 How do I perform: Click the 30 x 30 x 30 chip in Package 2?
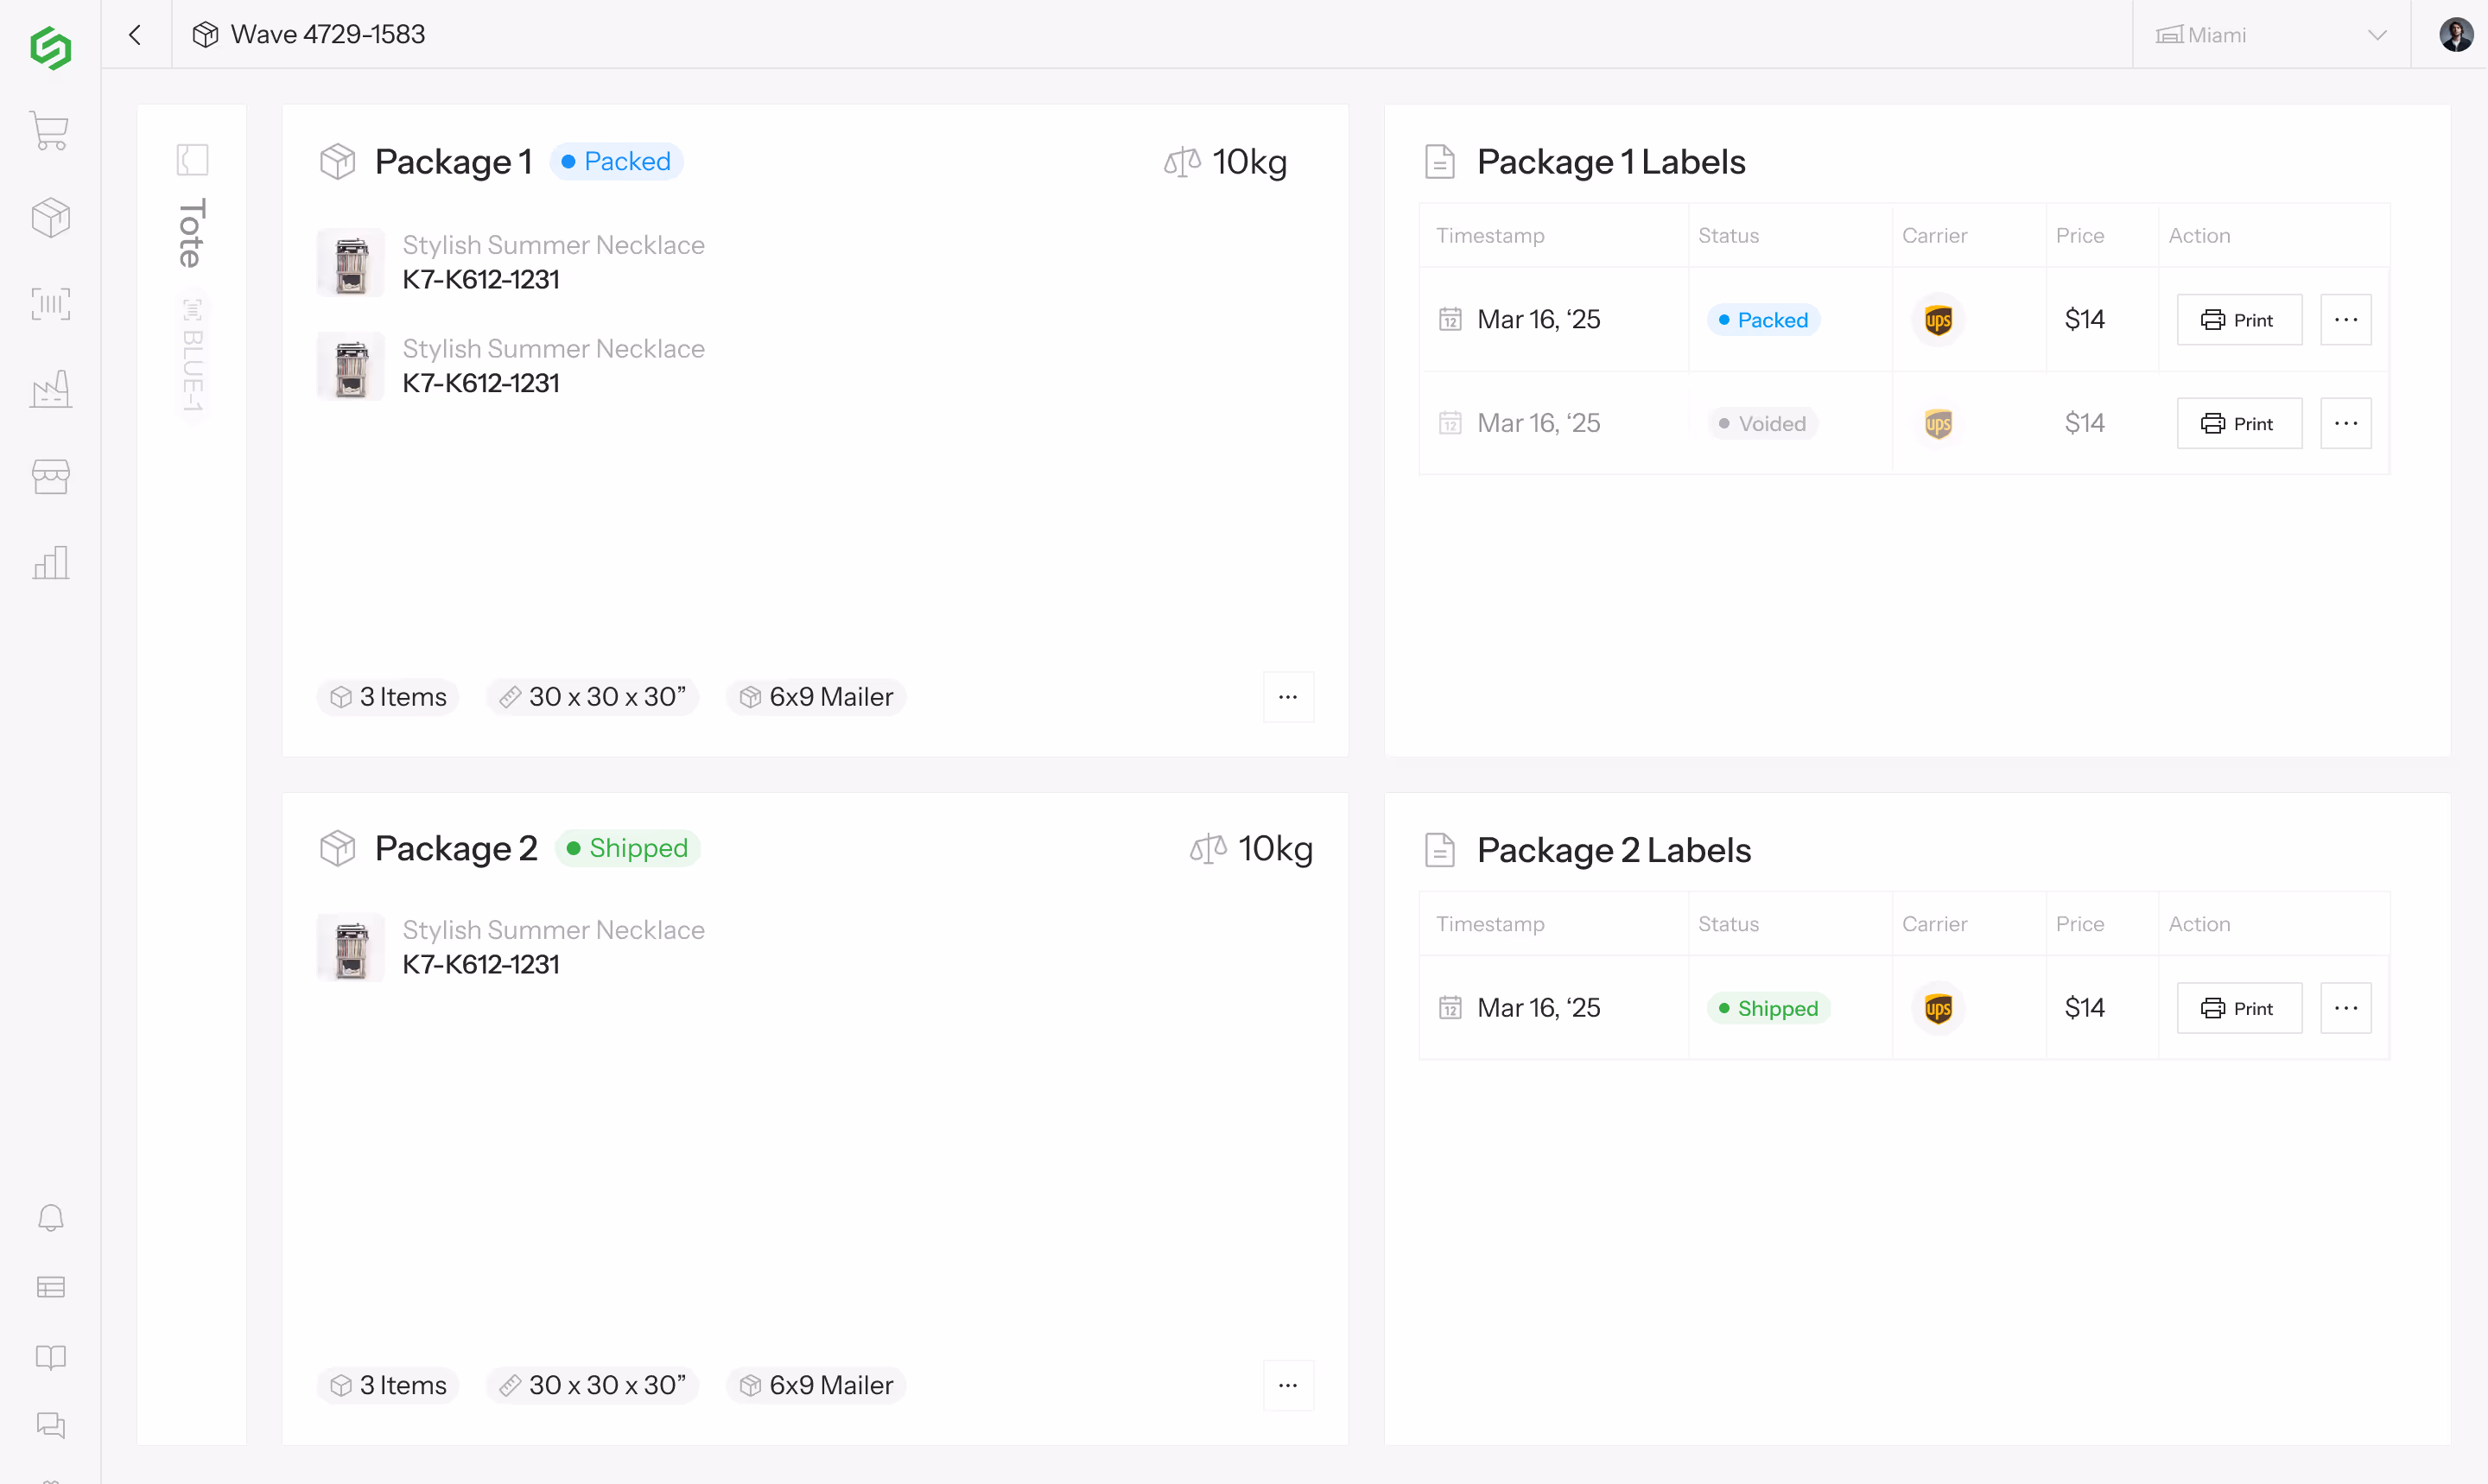(x=593, y=1385)
